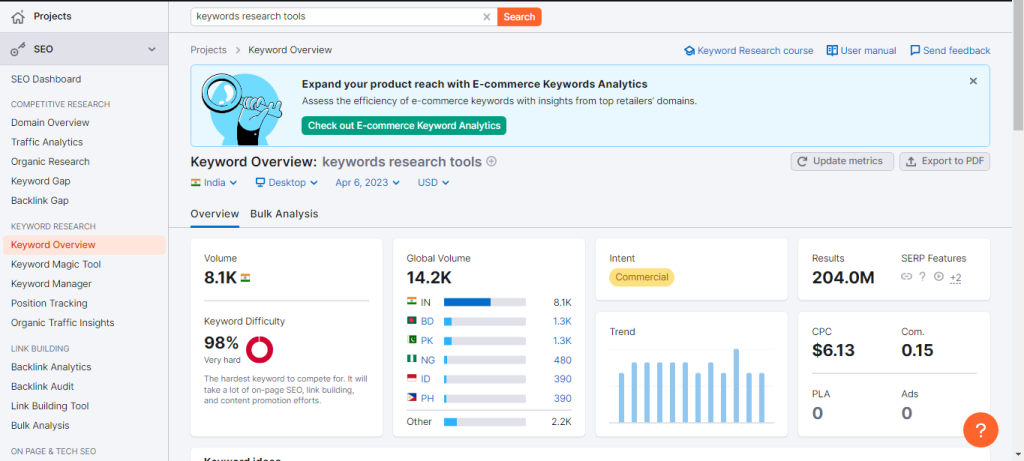Collapse the SEO section in sidebar
This screenshot has width=1024, height=461.
pyautogui.click(x=152, y=49)
